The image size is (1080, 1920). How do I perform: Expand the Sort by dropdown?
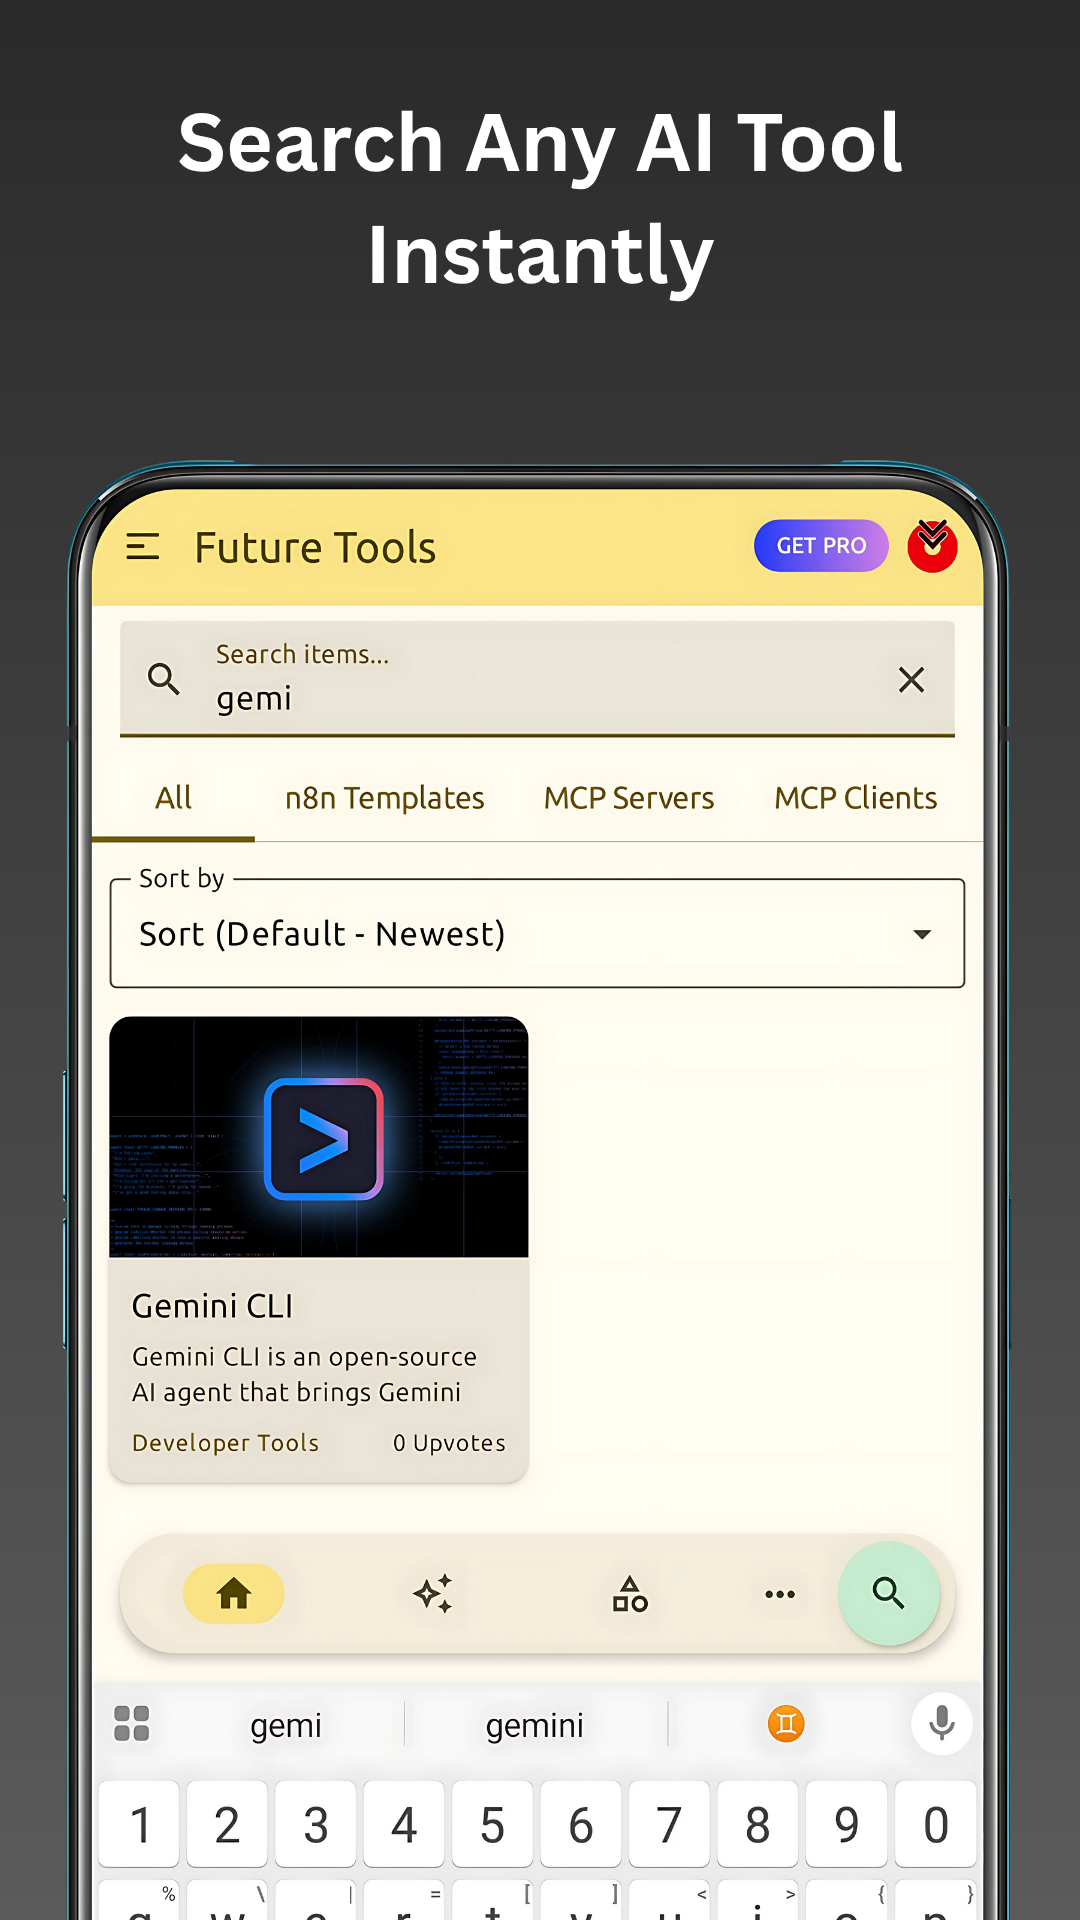tap(537, 934)
